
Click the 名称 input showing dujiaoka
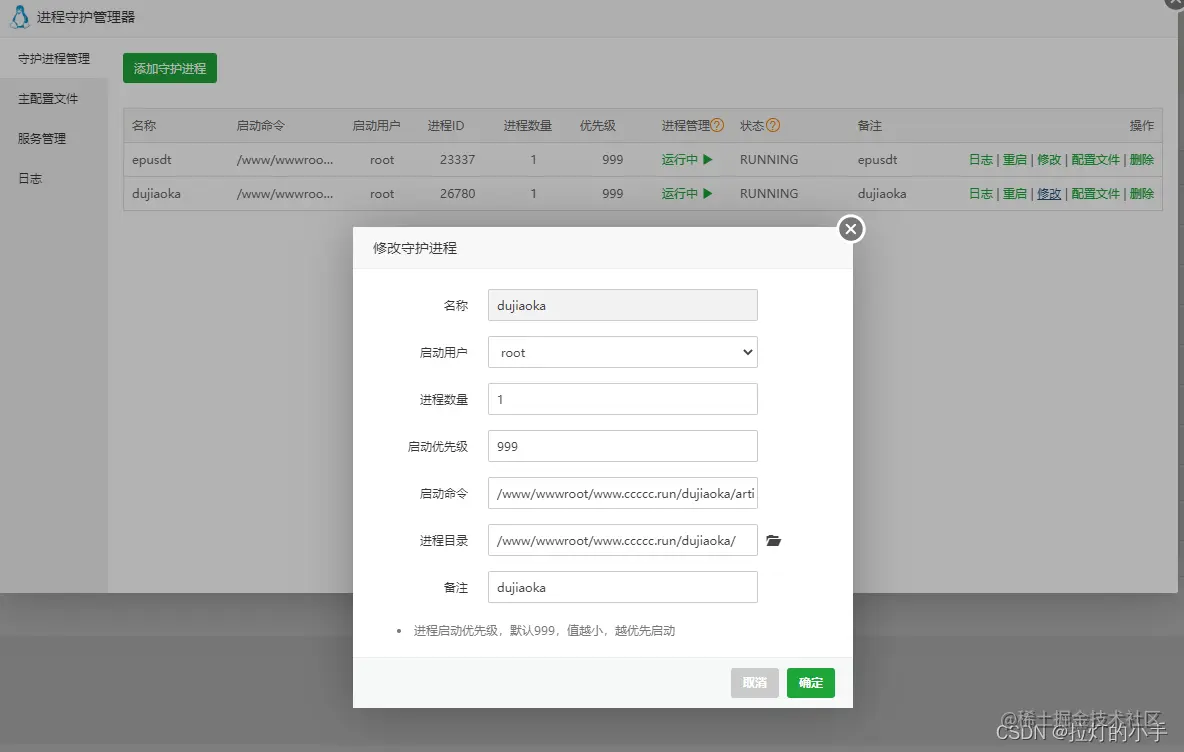coord(622,305)
